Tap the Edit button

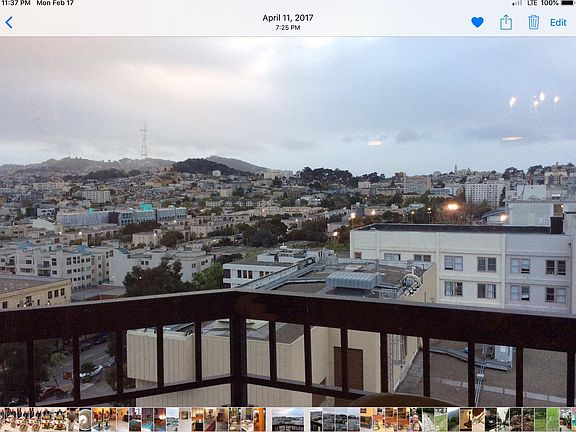(x=558, y=22)
